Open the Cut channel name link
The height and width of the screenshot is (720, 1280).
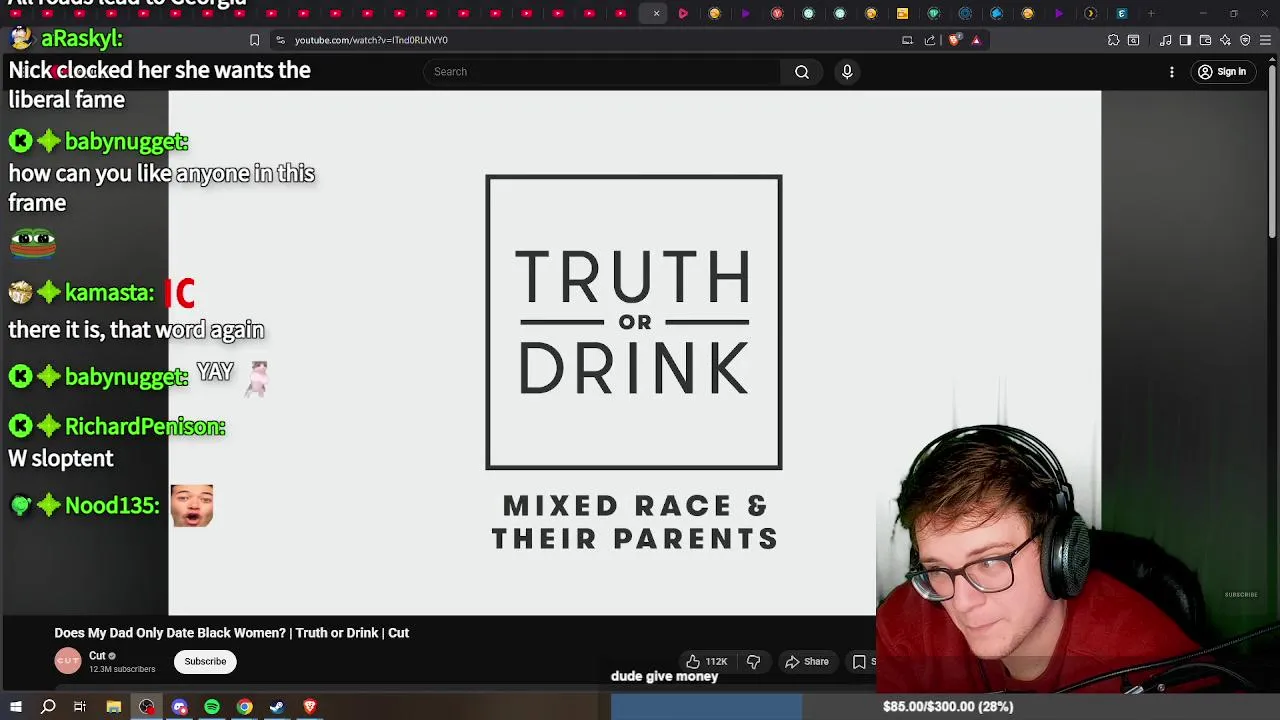point(97,656)
